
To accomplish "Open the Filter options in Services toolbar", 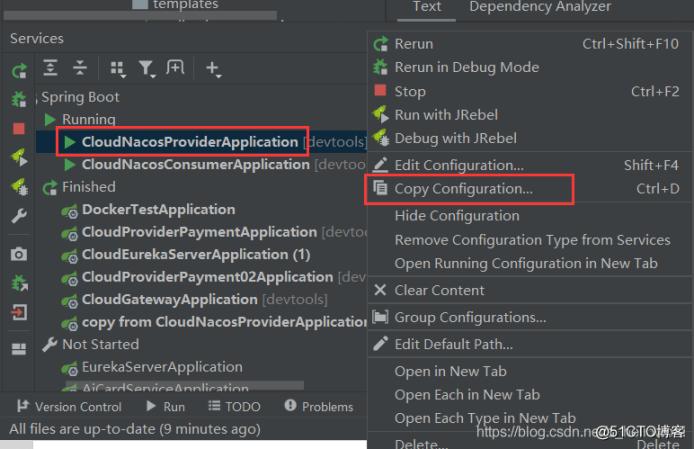I will 147,68.
